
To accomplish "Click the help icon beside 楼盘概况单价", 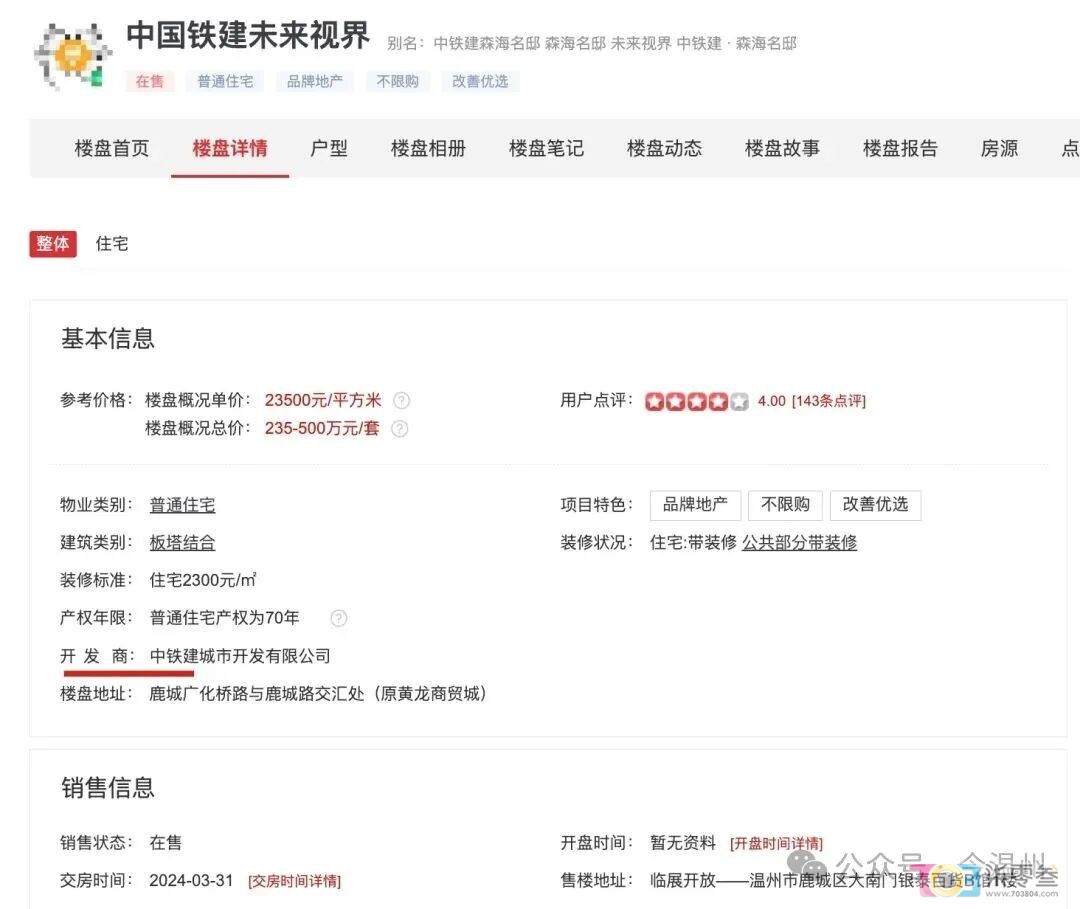I will pos(401,400).
